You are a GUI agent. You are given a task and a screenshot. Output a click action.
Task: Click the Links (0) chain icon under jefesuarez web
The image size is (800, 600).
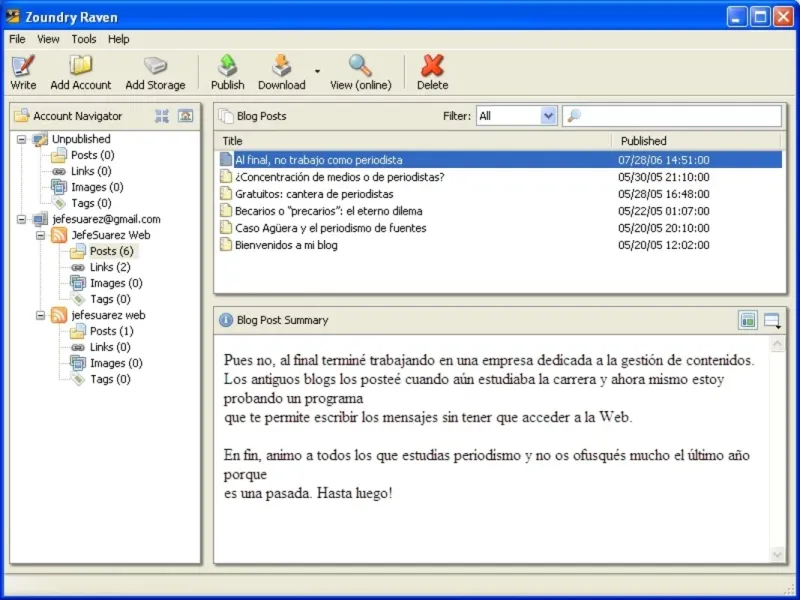(78, 347)
